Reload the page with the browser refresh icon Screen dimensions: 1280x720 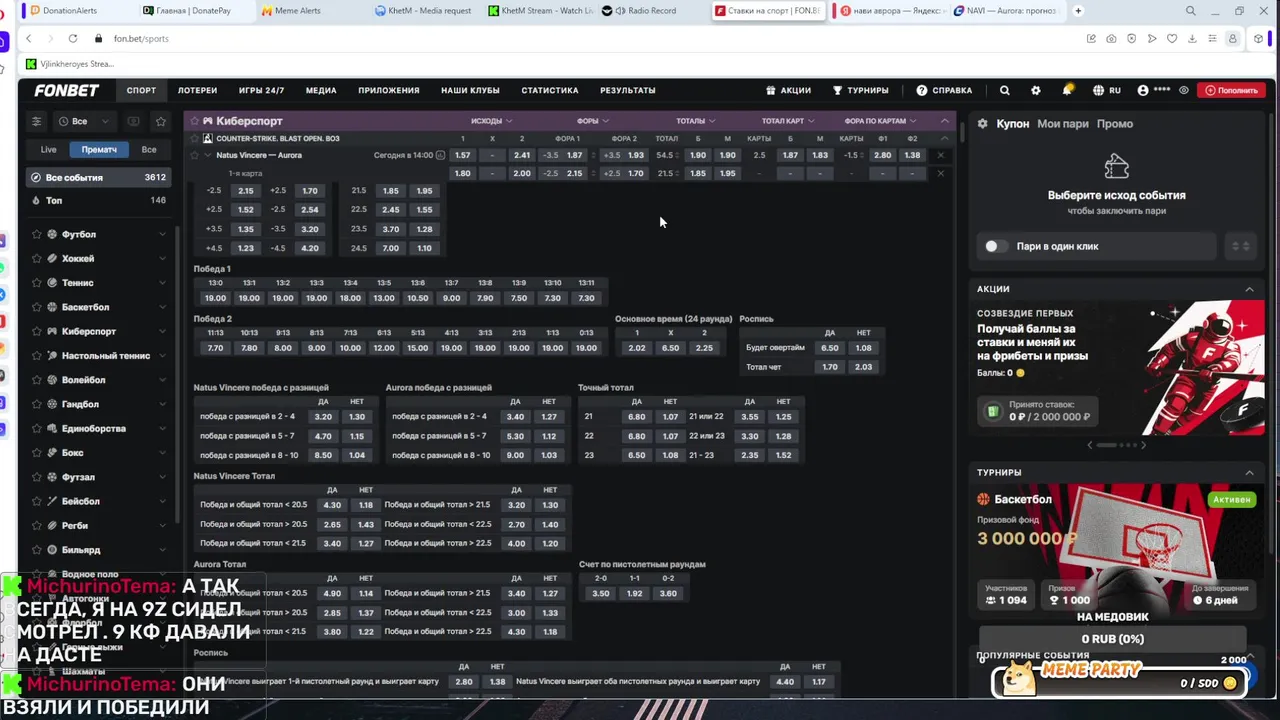point(73,38)
